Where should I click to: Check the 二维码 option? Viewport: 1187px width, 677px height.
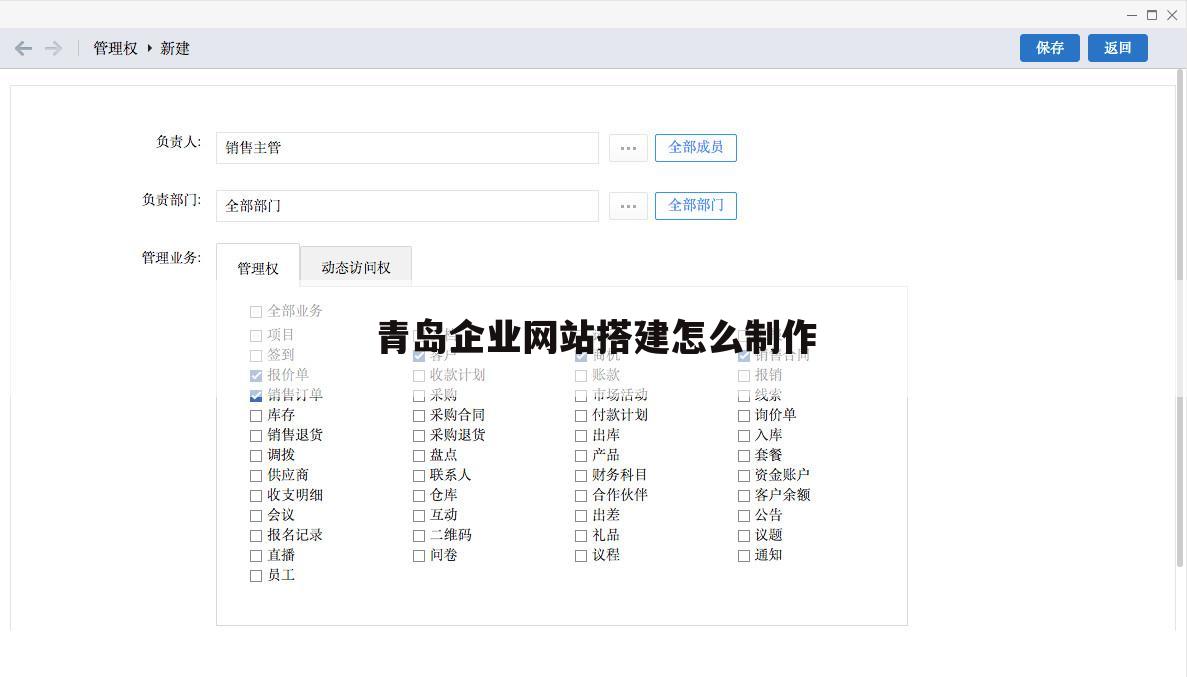coord(418,535)
